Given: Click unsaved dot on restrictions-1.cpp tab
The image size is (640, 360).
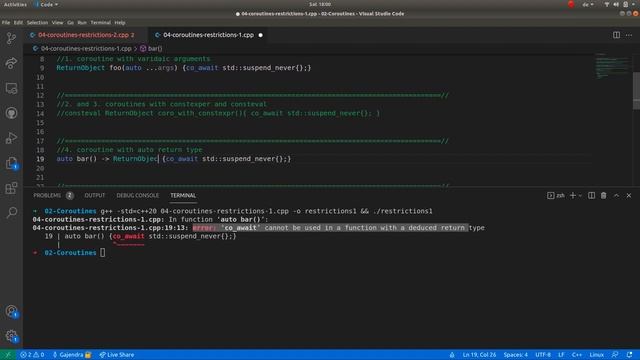Looking at the screenshot, I should (260, 35).
